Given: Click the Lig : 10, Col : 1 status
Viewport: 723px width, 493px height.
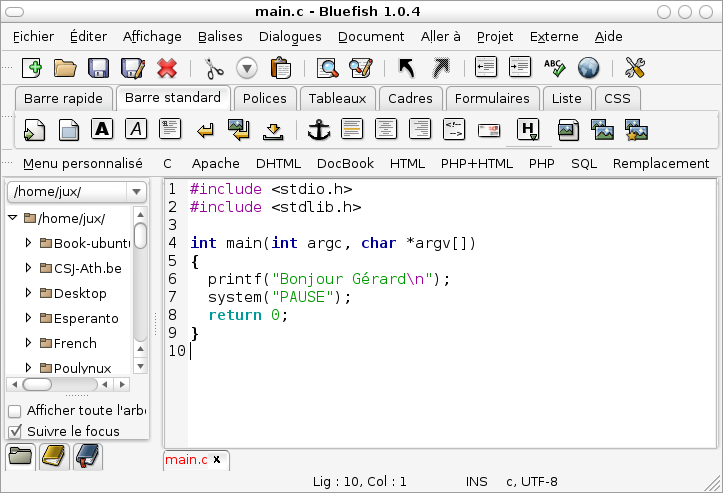Looking at the screenshot, I should [360, 481].
